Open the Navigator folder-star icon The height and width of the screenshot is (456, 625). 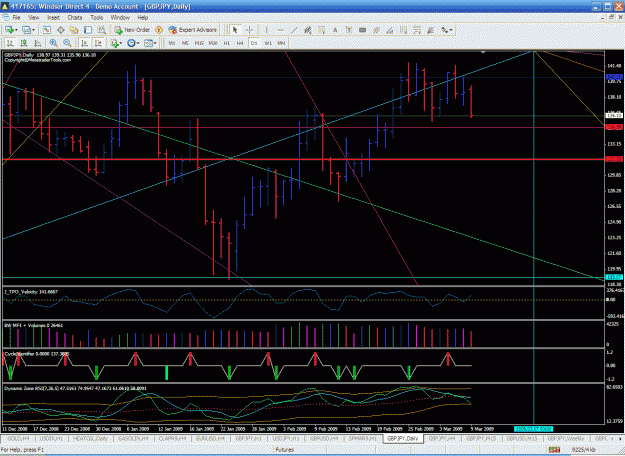click(74, 30)
